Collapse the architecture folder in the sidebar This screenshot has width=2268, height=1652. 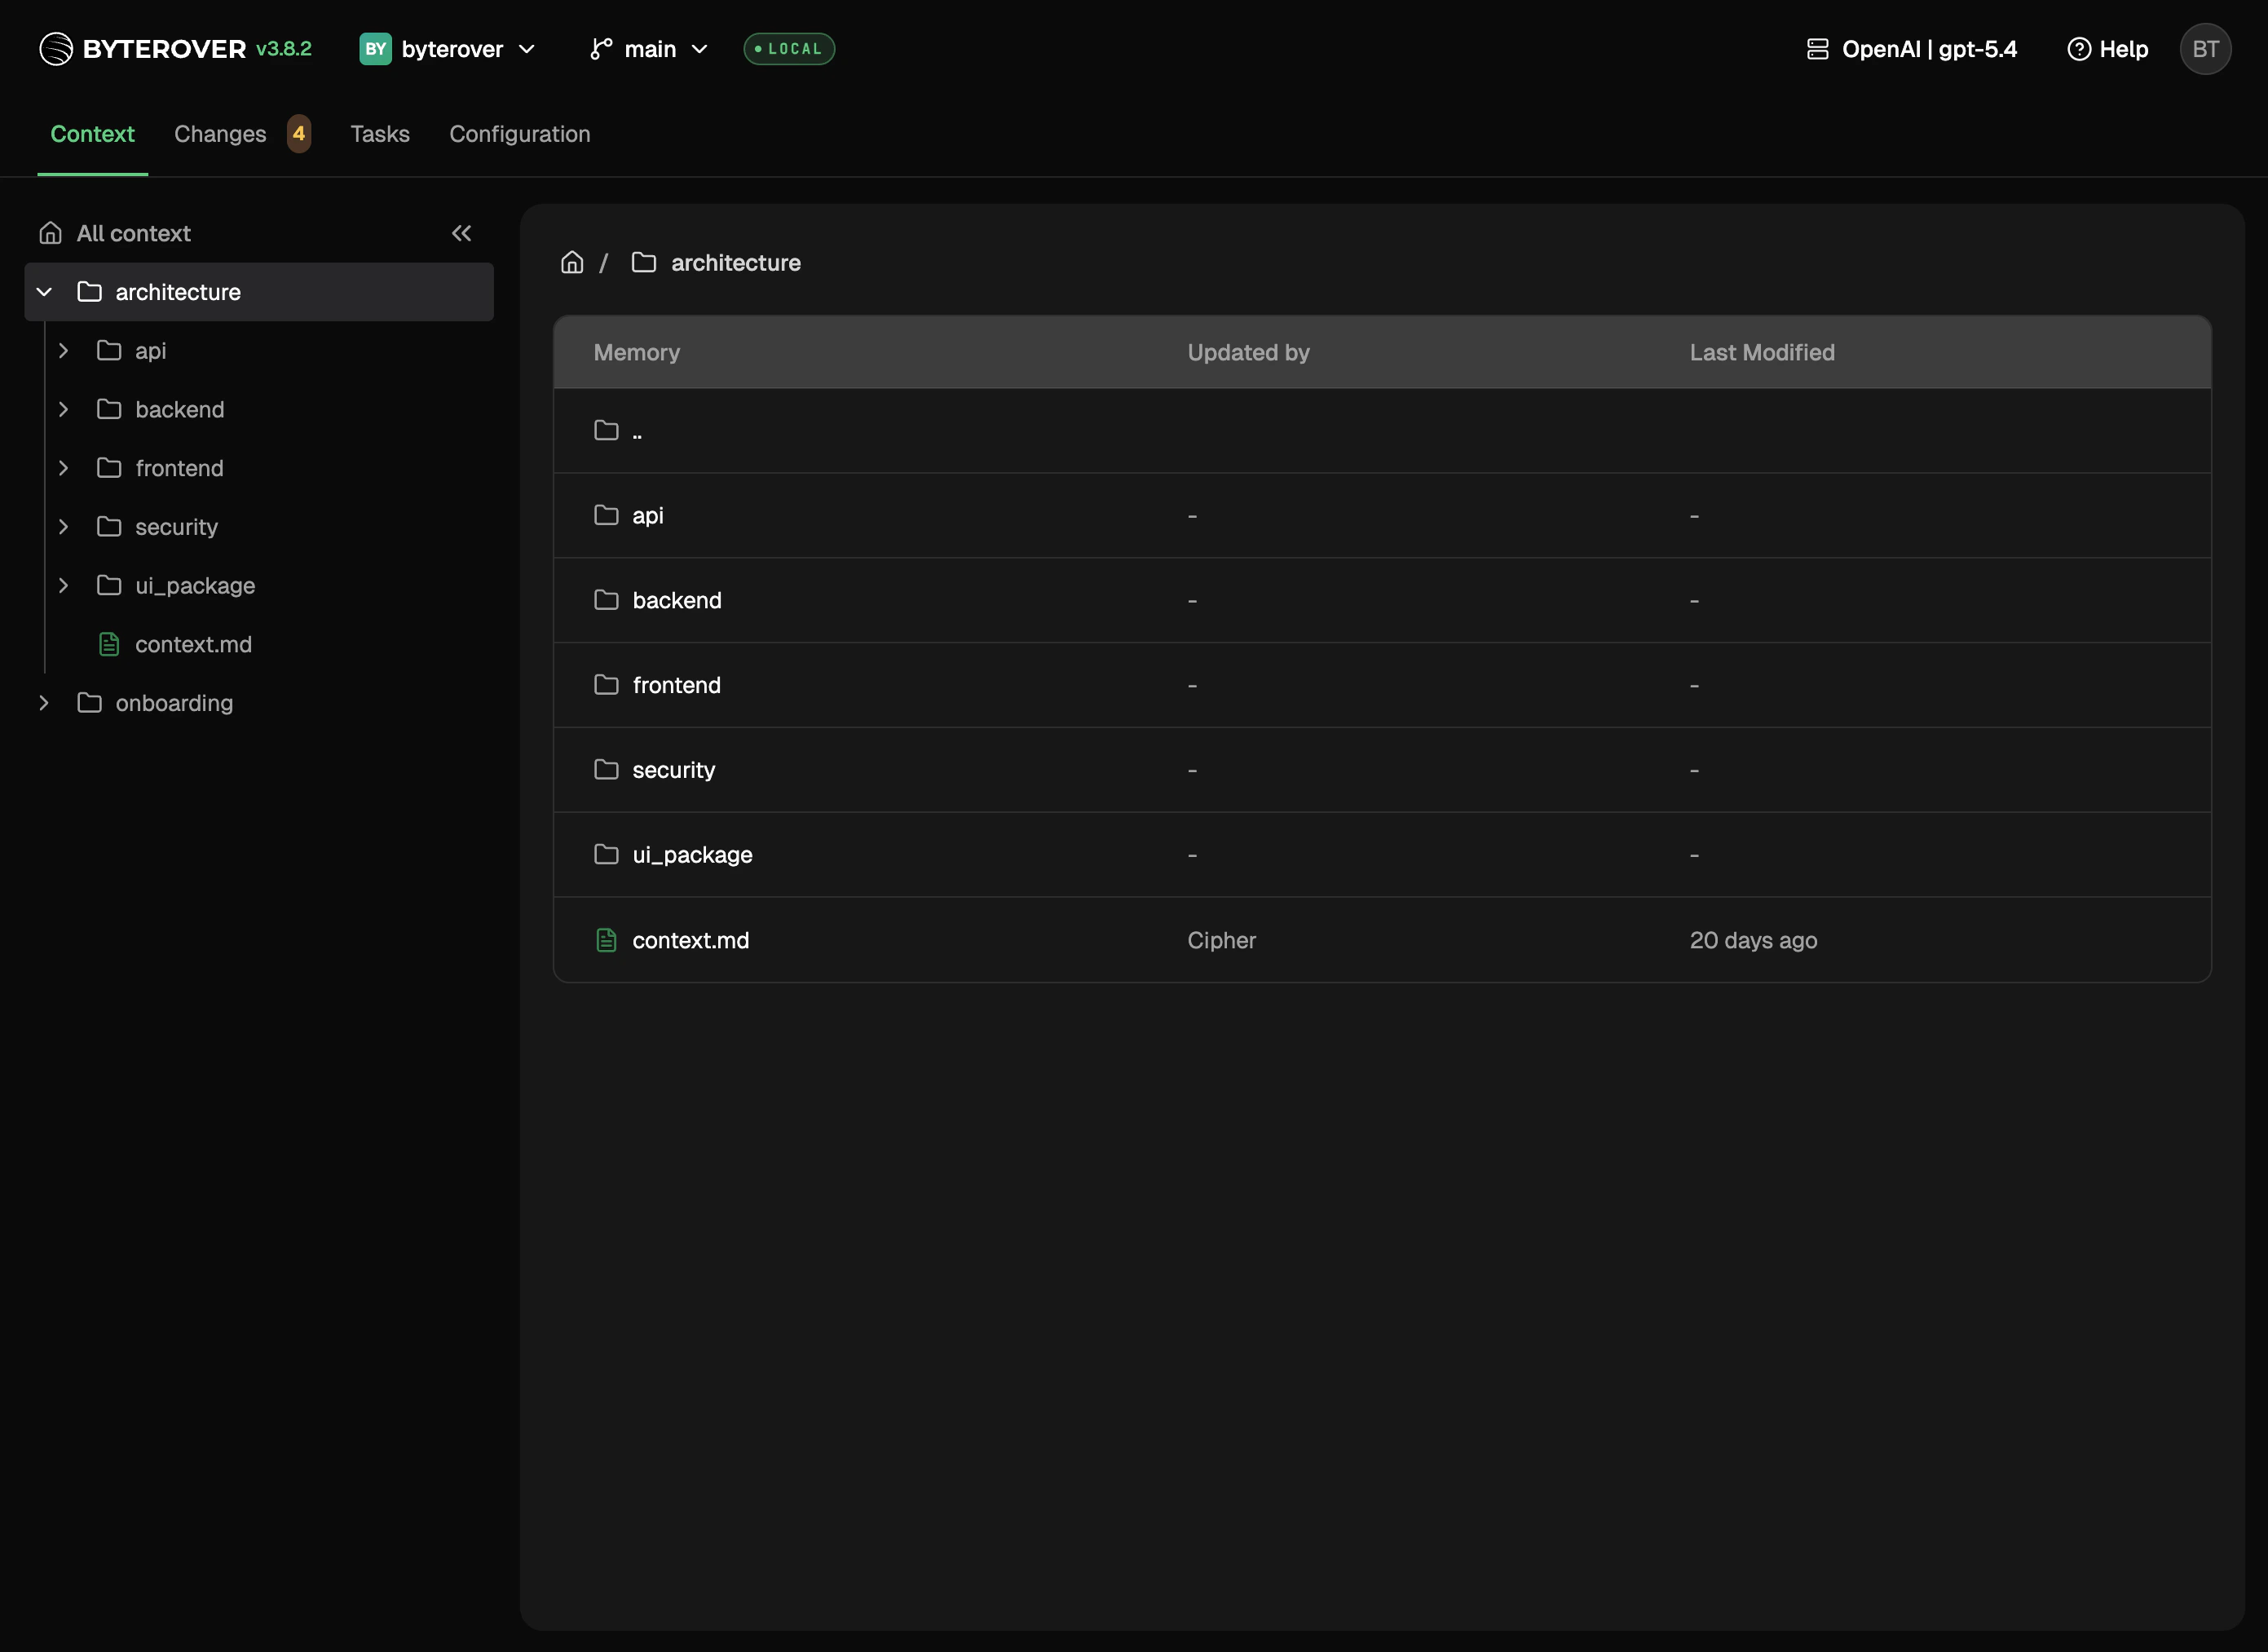coord(44,291)
